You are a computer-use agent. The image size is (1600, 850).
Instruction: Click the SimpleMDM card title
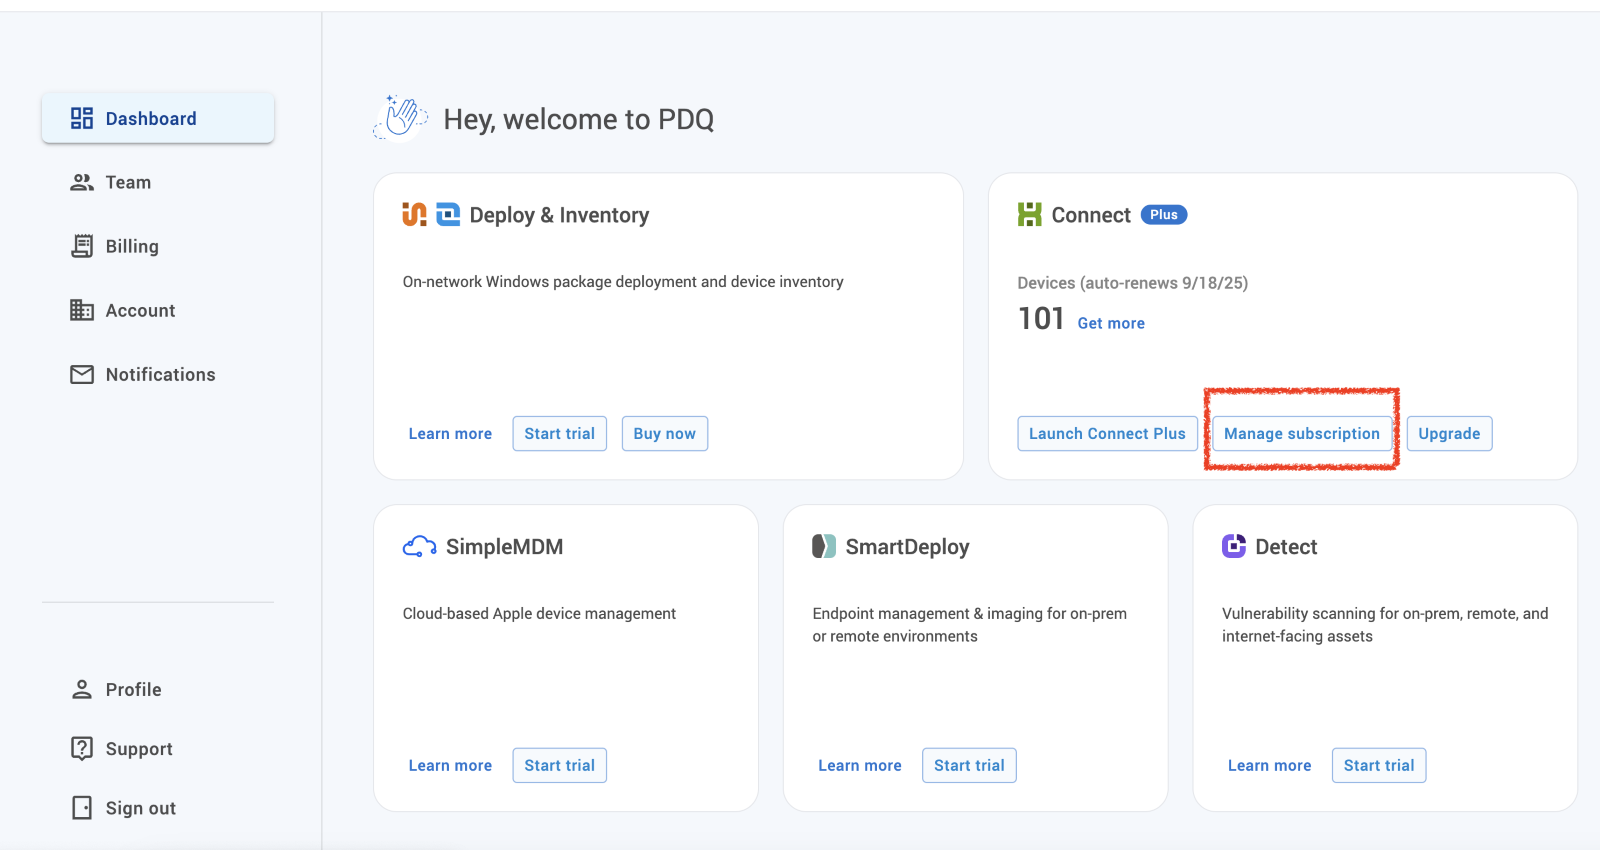[504, 547]
